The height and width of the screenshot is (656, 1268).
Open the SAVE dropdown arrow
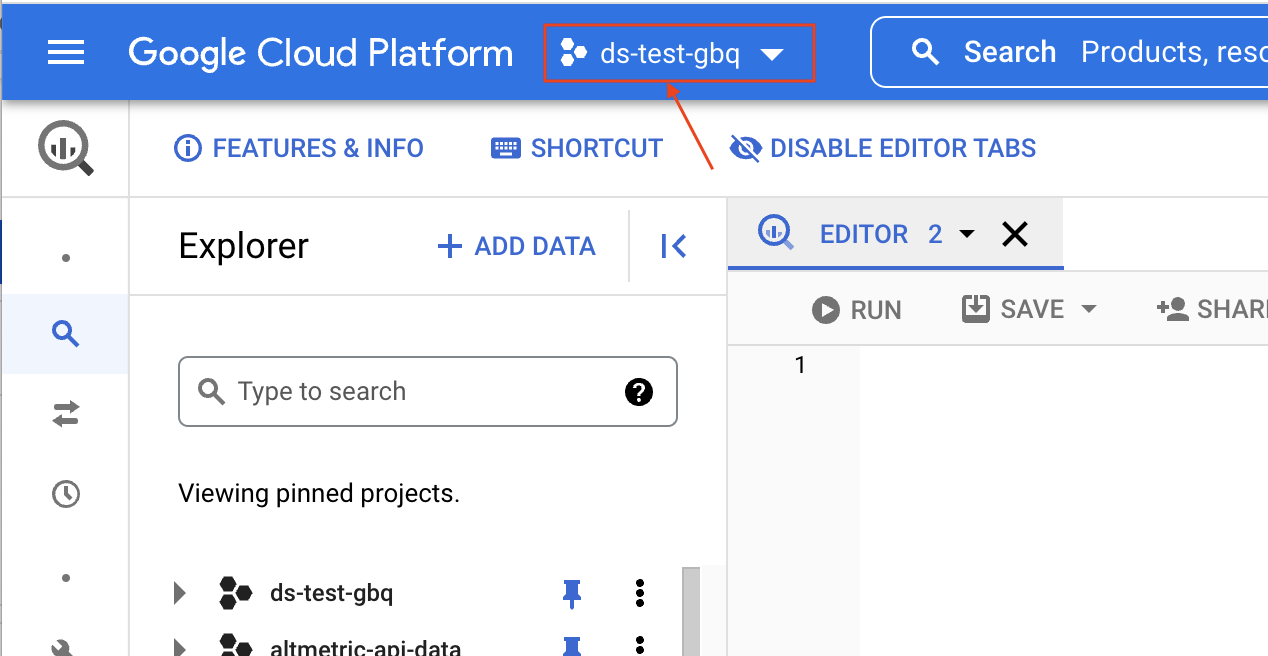point(1088,309)
